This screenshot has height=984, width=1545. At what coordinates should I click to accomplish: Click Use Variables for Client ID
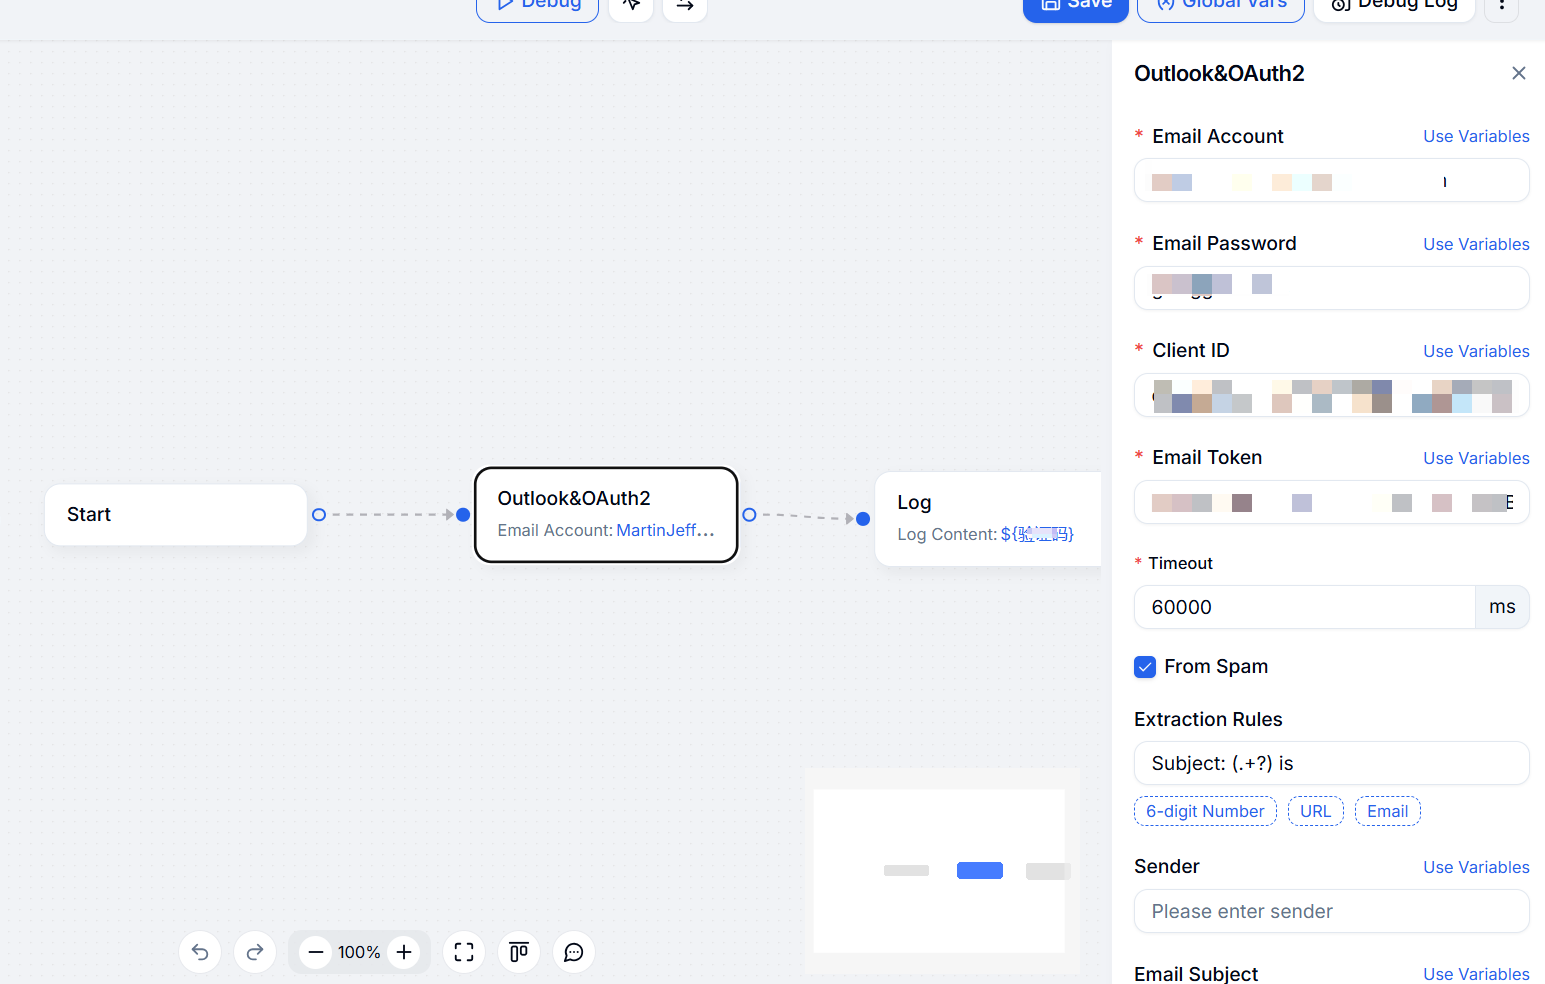pos(1476,351)
